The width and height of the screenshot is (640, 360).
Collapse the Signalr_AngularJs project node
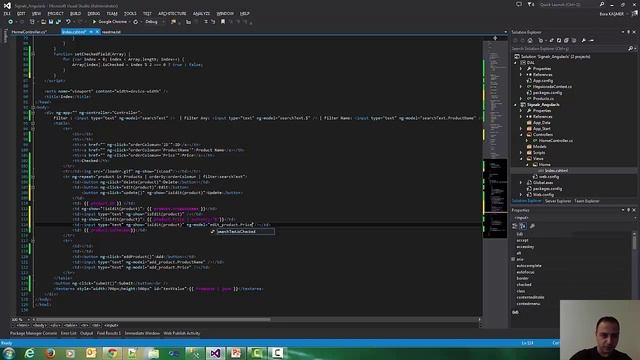point(515,105)
